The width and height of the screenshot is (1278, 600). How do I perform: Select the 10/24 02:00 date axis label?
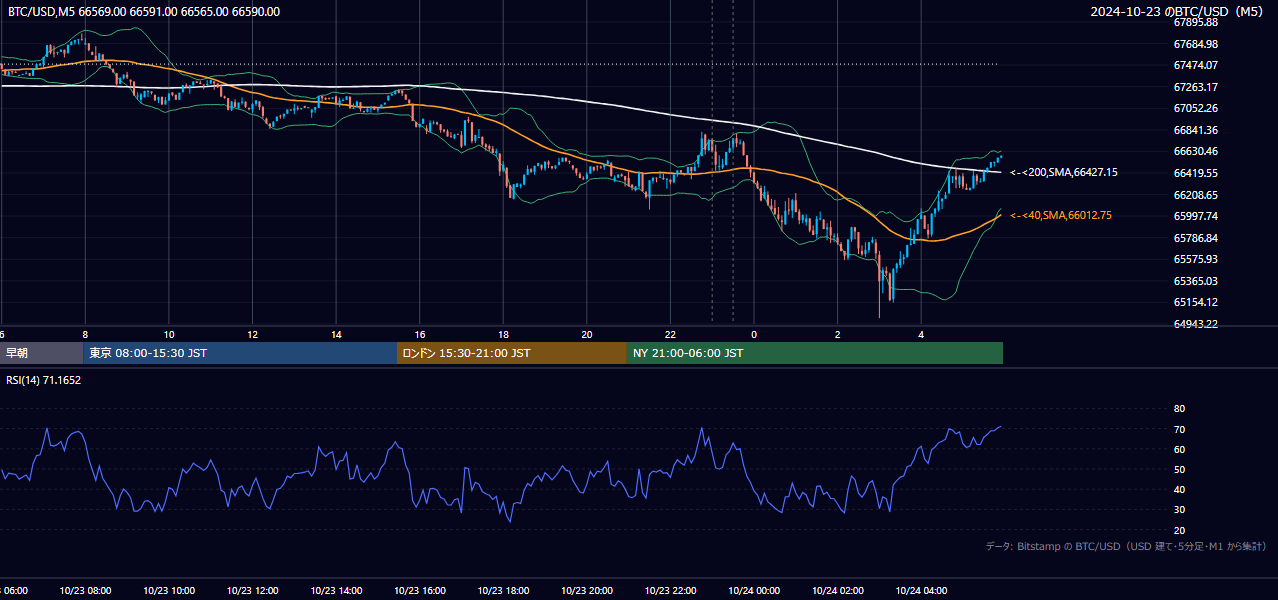pyautogui.click(x=838, y=591)
